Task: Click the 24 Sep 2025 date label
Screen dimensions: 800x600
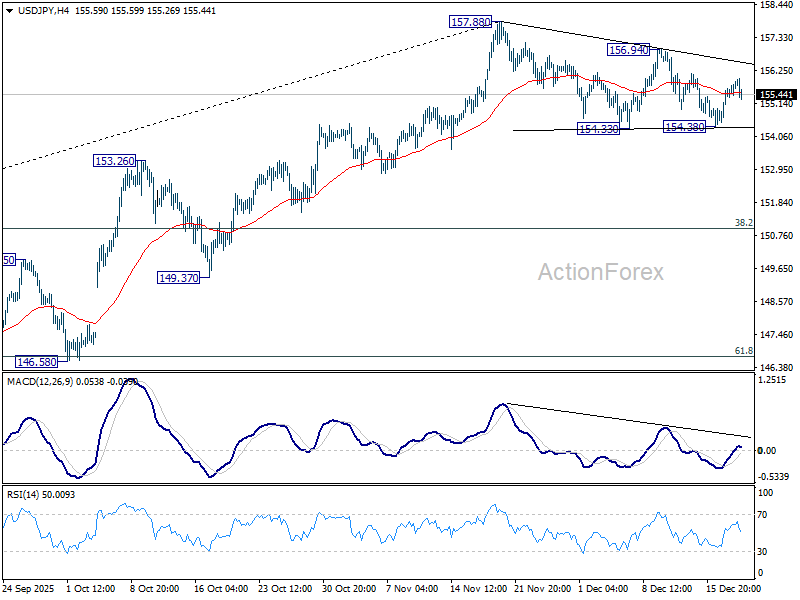Action: 28,588
